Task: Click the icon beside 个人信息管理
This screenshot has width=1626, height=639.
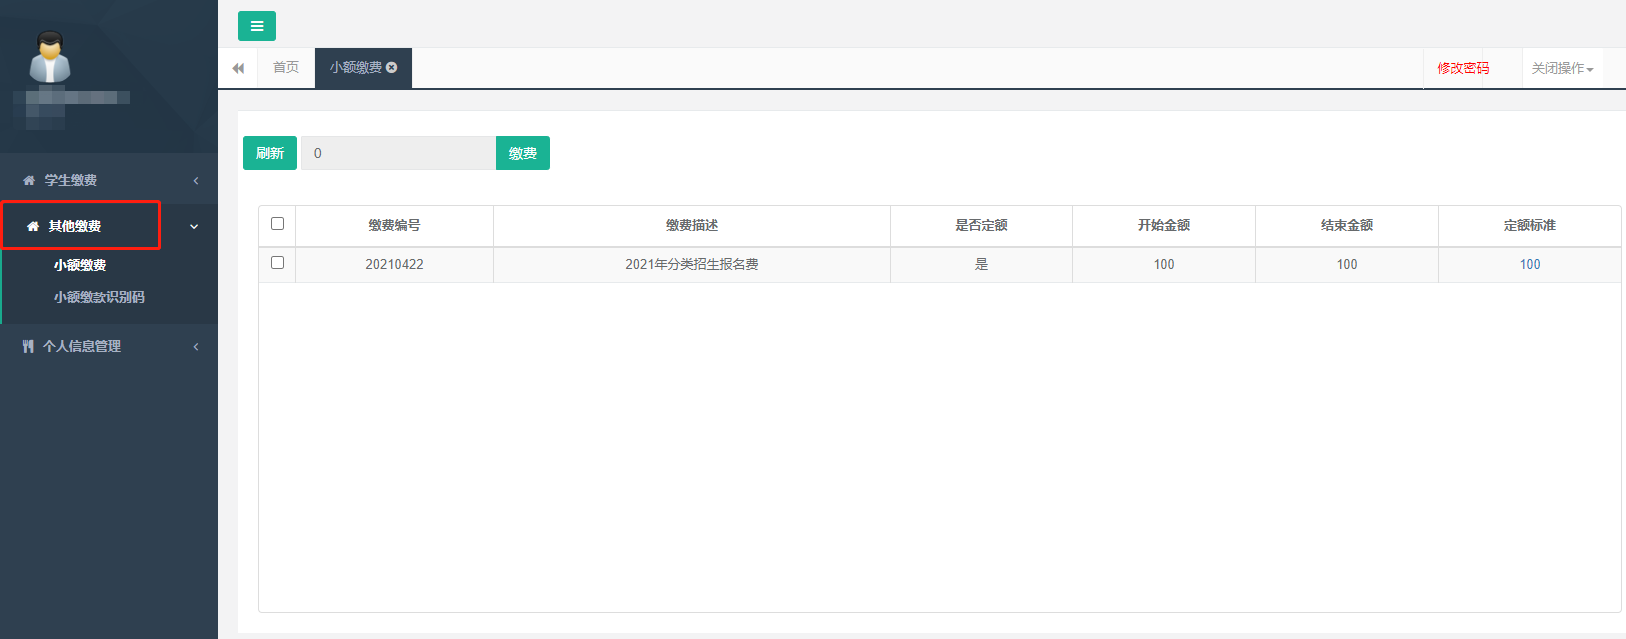Action: point(28,347)
